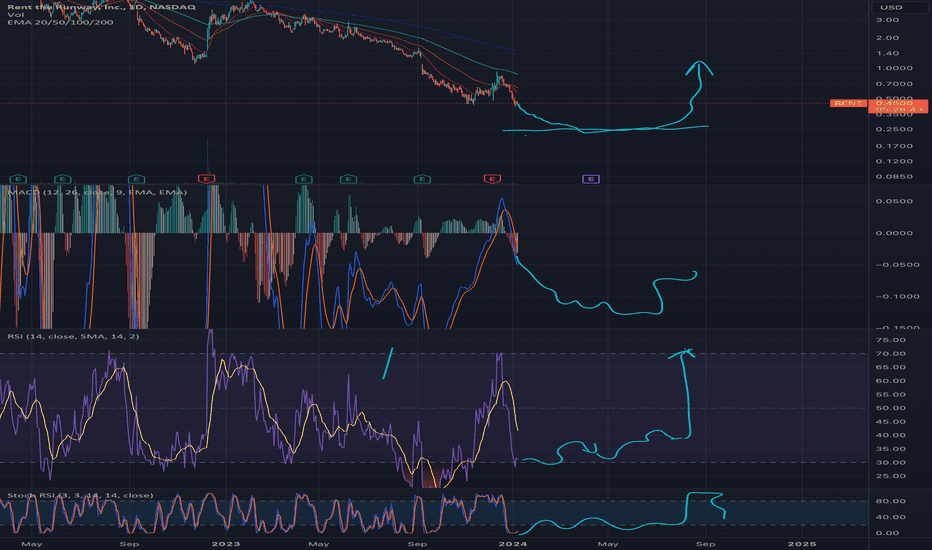The height and width of the screenshot is (550, 932).
Task: Select the Vol indicator legend
Action: point(15,15)
